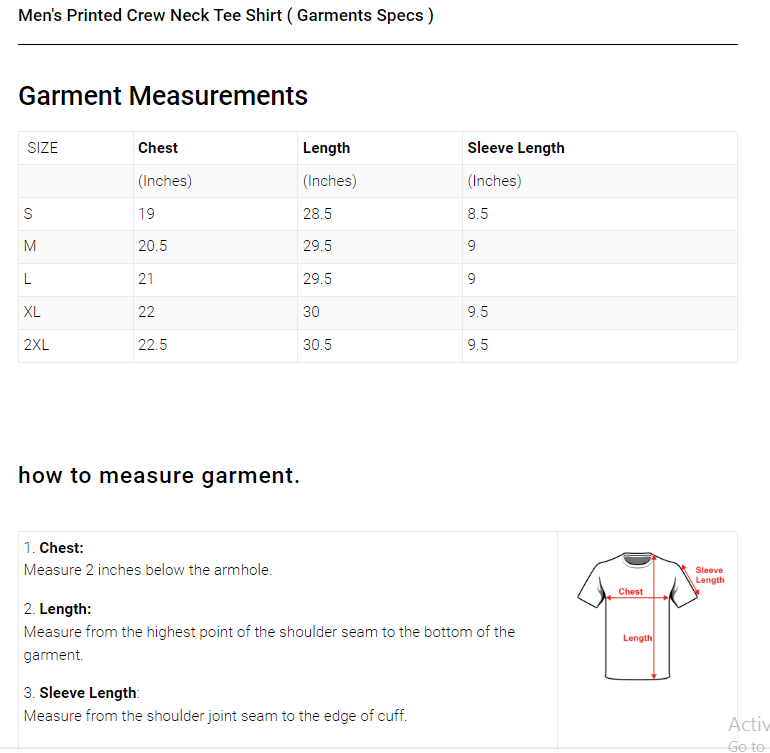Image resolution: width=770 pixels, height=753 pixels.
Task: Click the red Length label inside the shirt diagram
Action: pyautogui.click(x=637, y=638)
